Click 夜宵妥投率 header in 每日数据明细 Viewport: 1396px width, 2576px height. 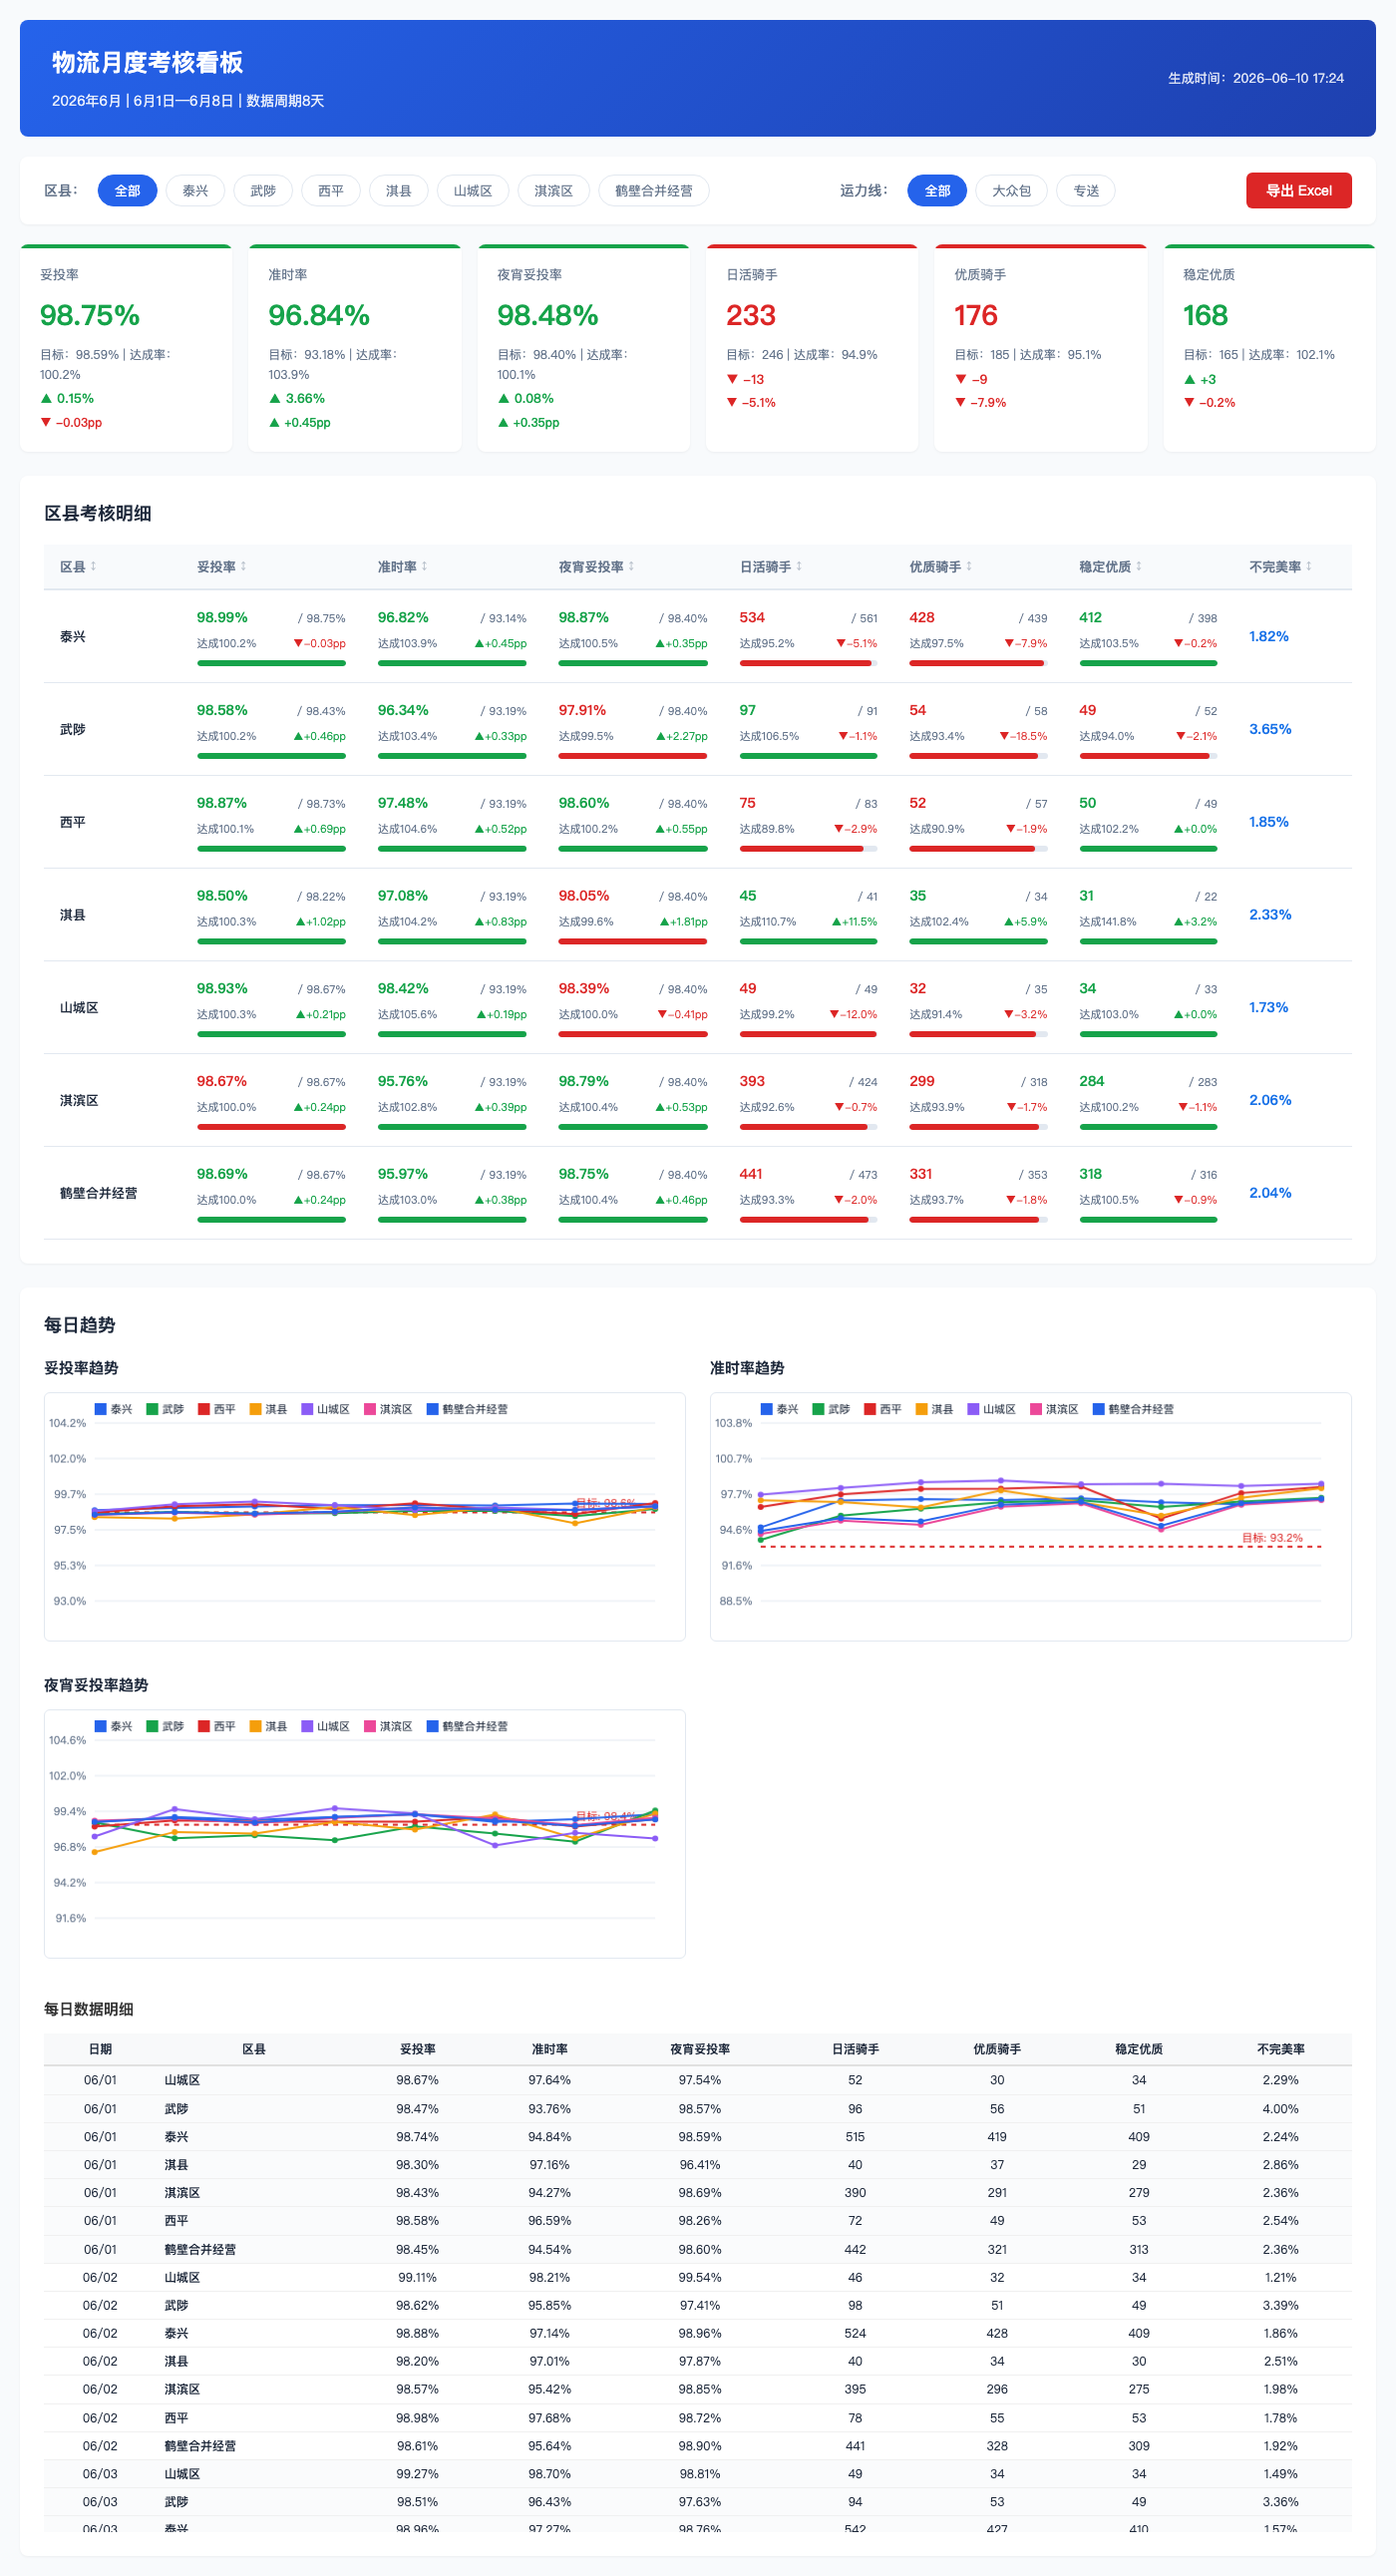(700, 2049)
